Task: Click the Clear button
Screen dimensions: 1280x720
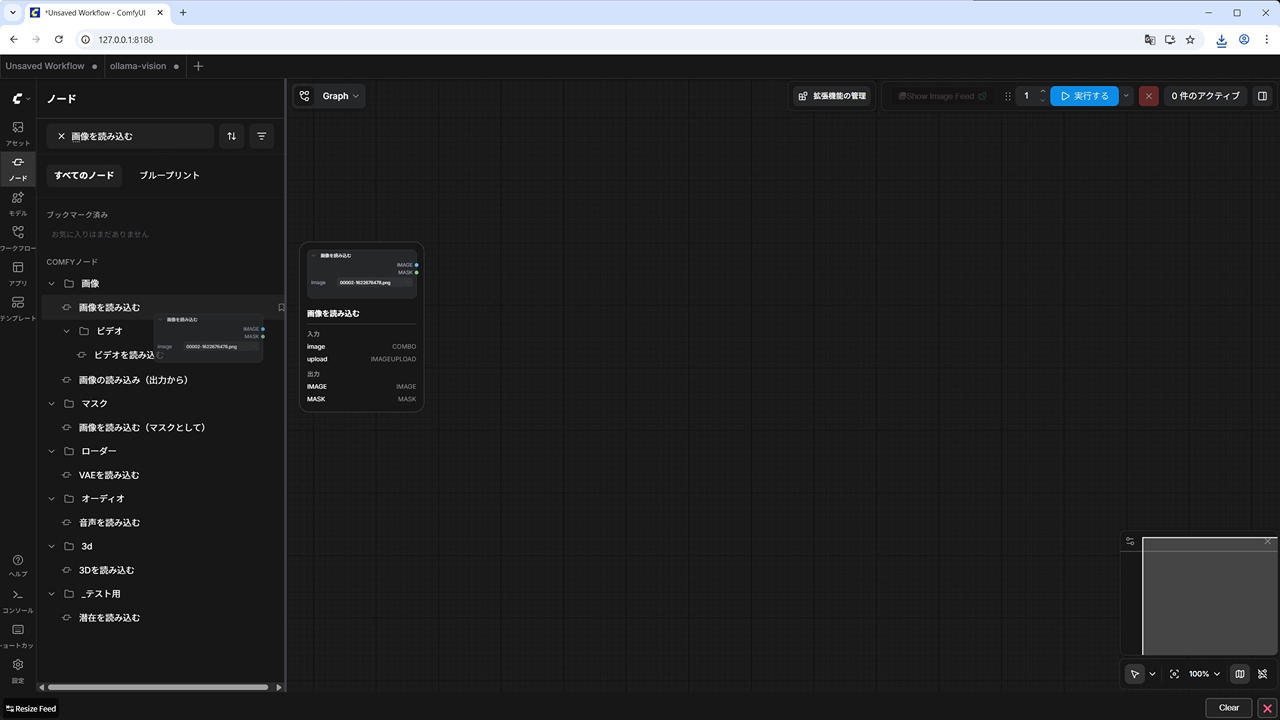Action: point(1228,708)
